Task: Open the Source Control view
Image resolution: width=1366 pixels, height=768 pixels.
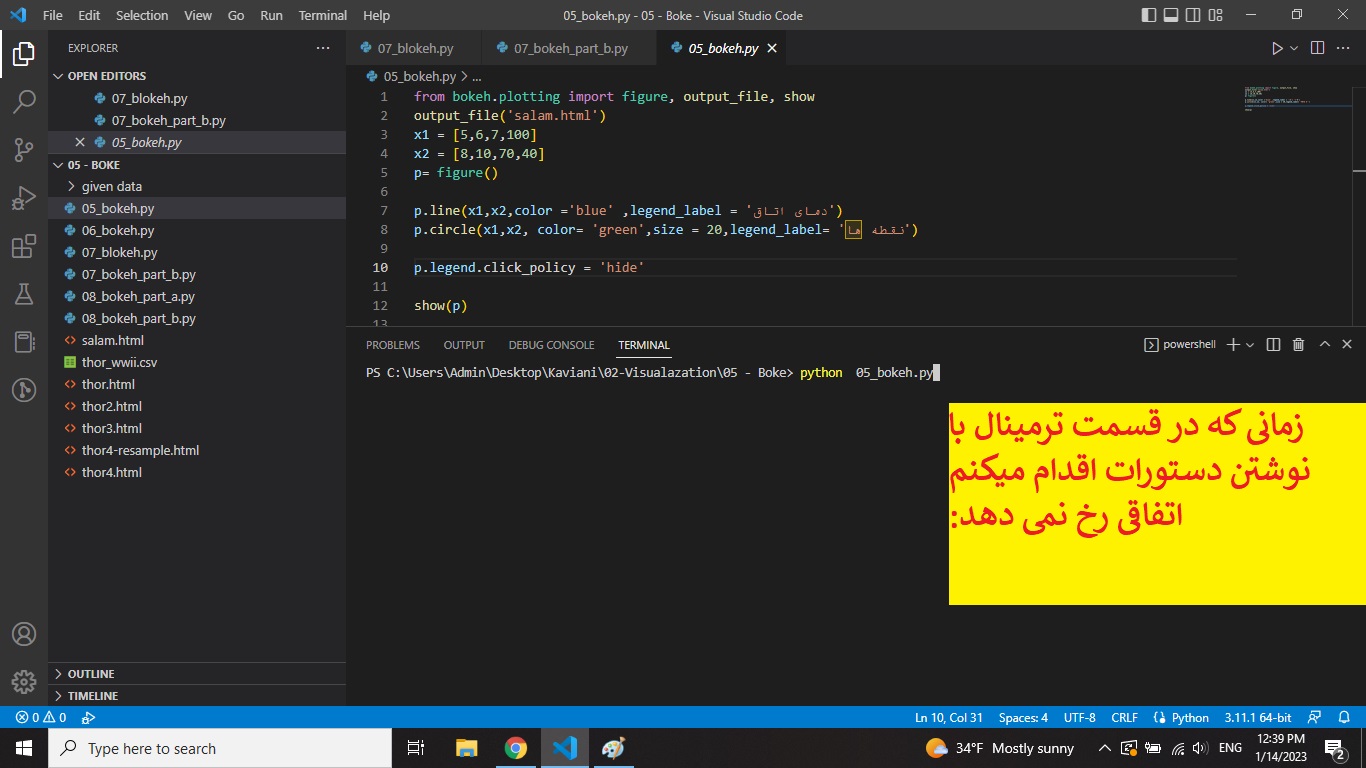Action: (24, 150)
